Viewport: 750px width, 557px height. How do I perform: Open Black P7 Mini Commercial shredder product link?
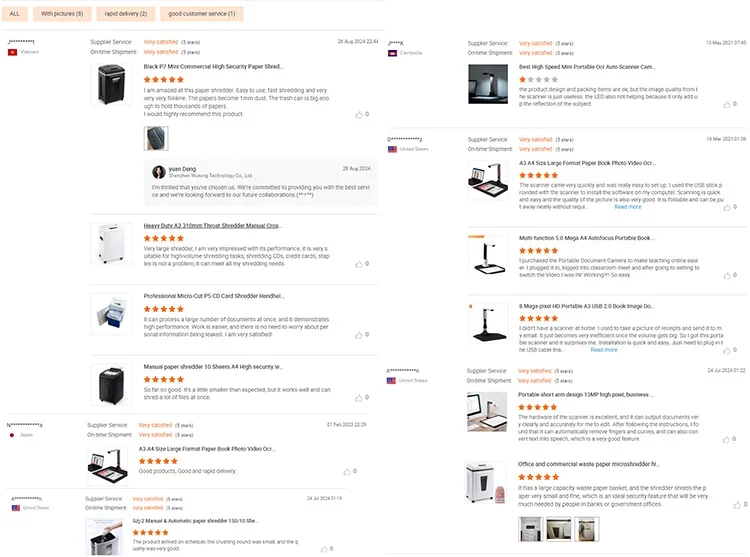(213, 66)
